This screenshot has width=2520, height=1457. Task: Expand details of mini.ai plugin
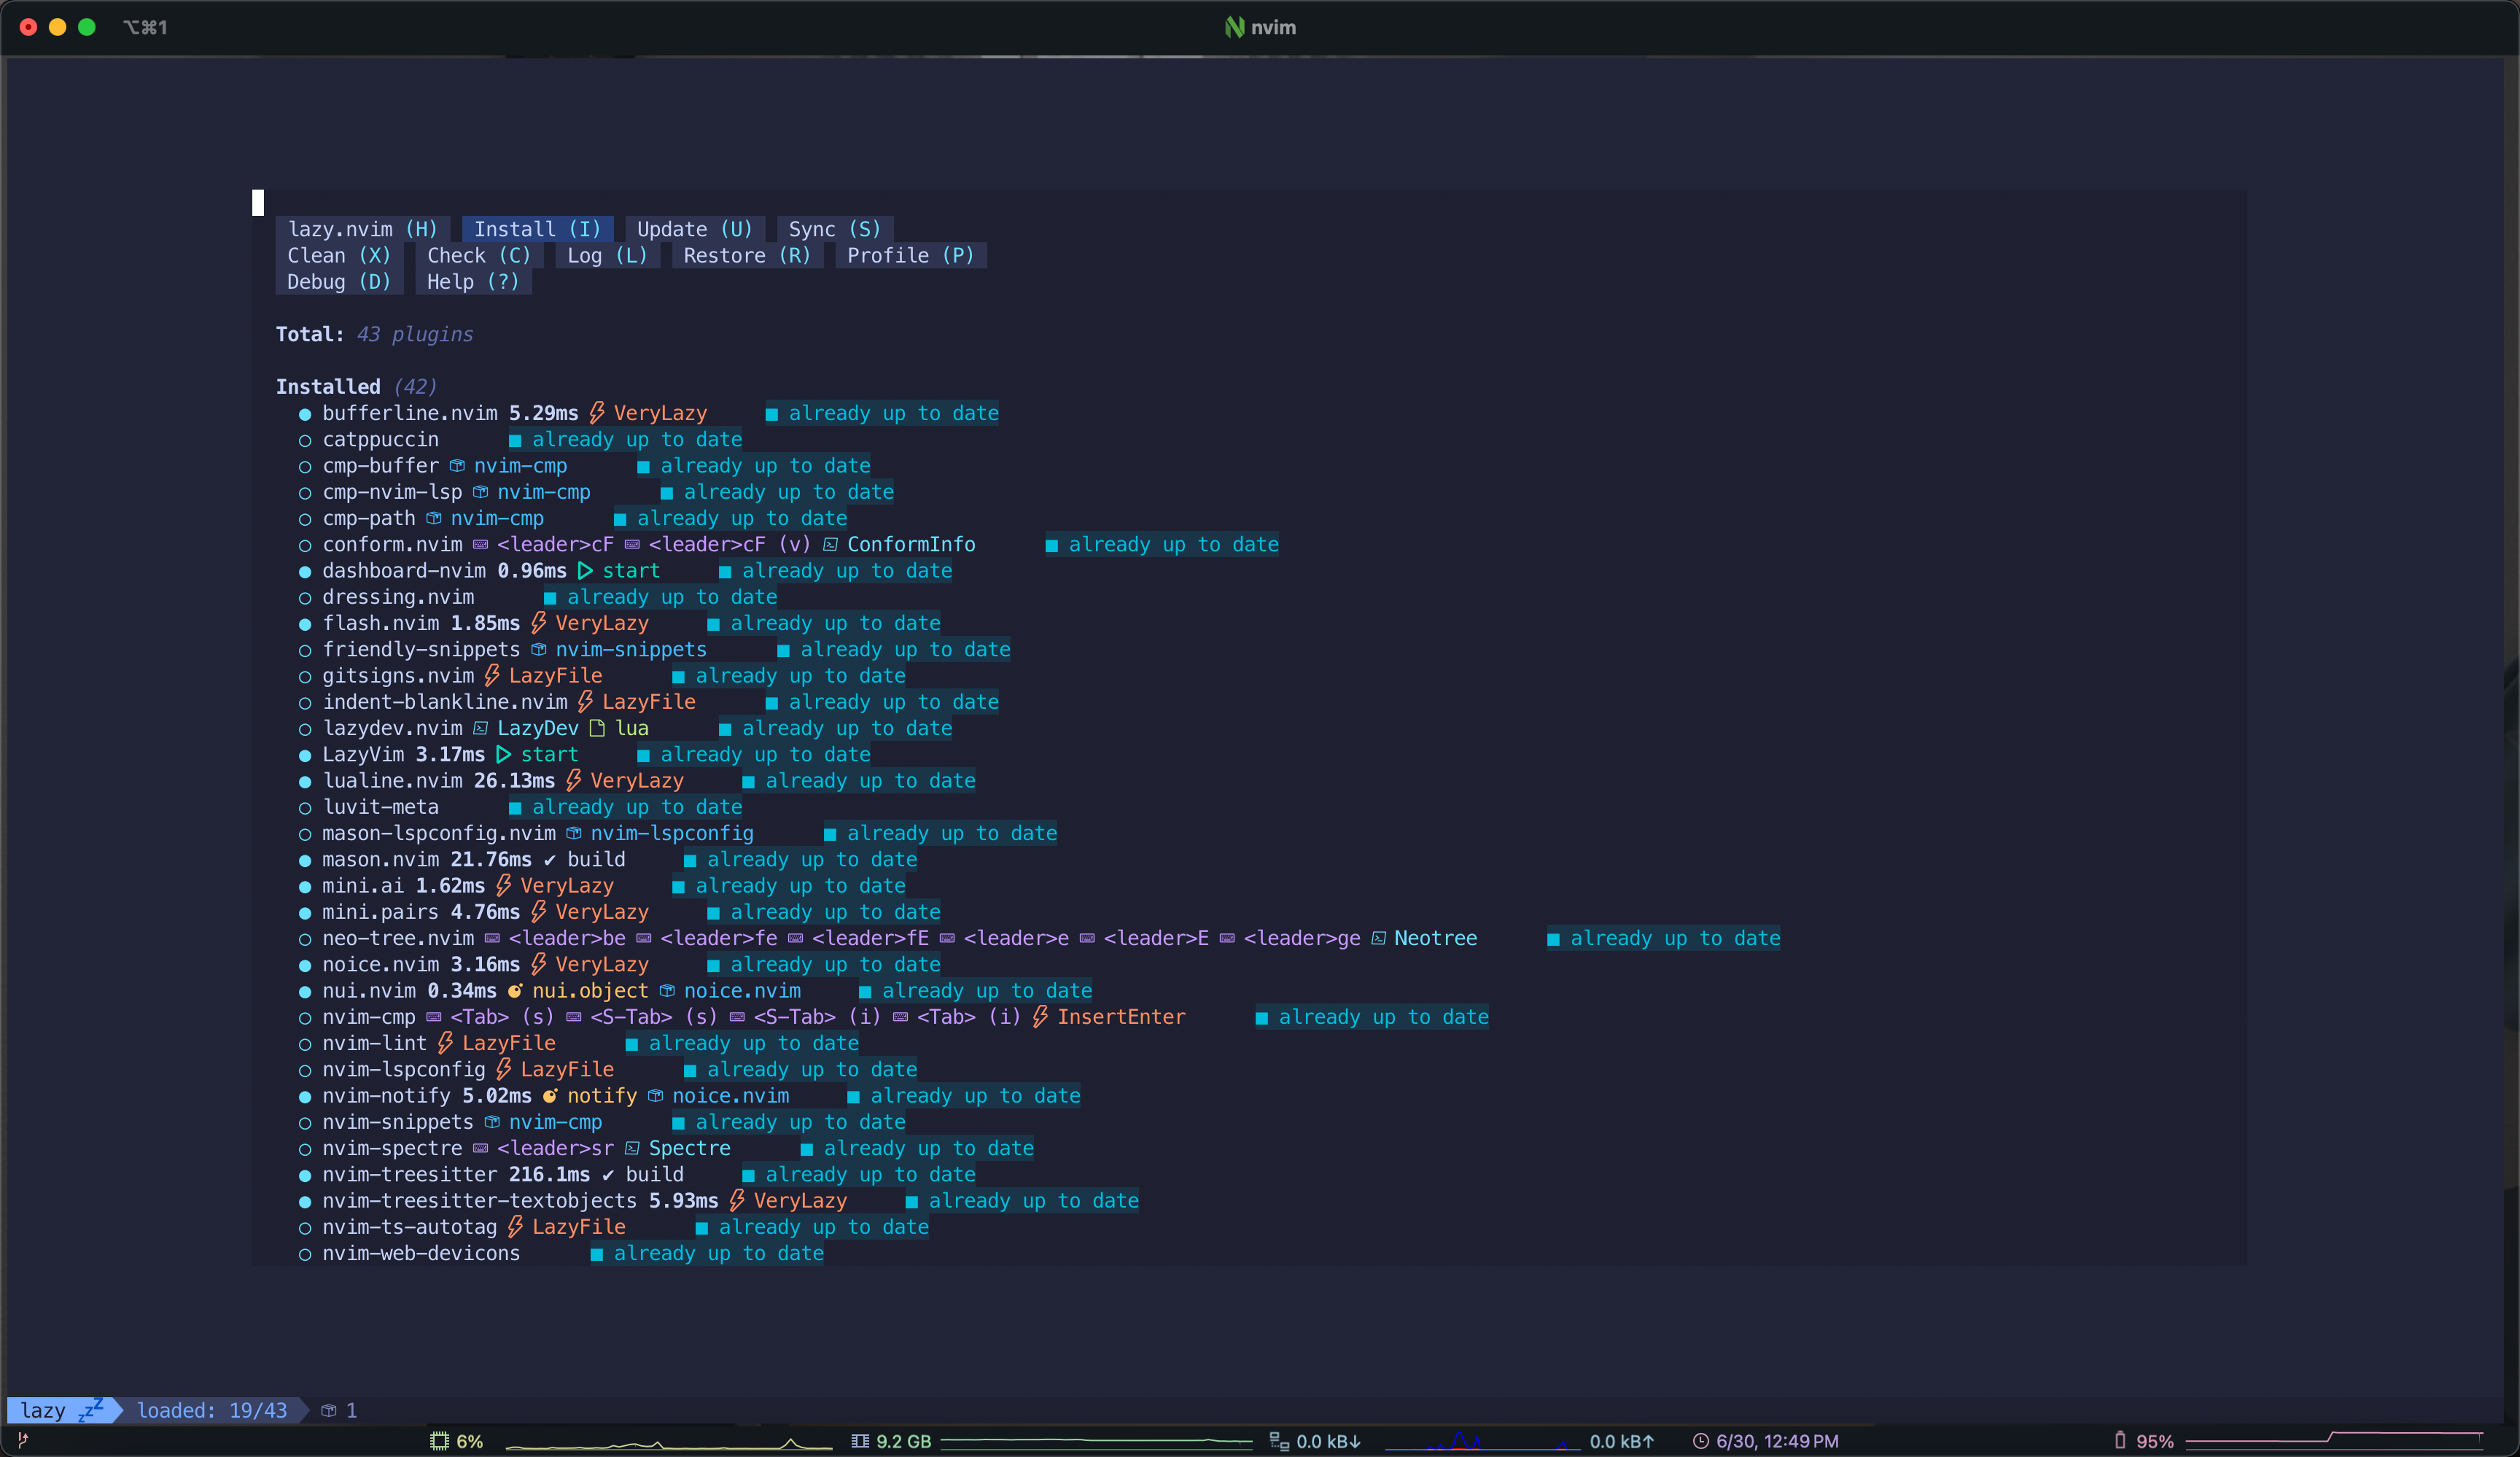pos(363,886)
